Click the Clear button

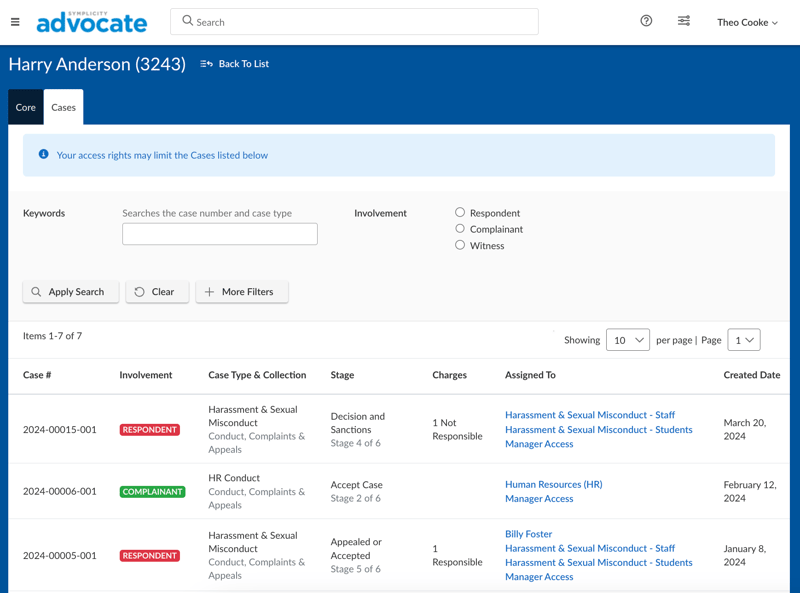pyautogui.click(x=157, y=291)
